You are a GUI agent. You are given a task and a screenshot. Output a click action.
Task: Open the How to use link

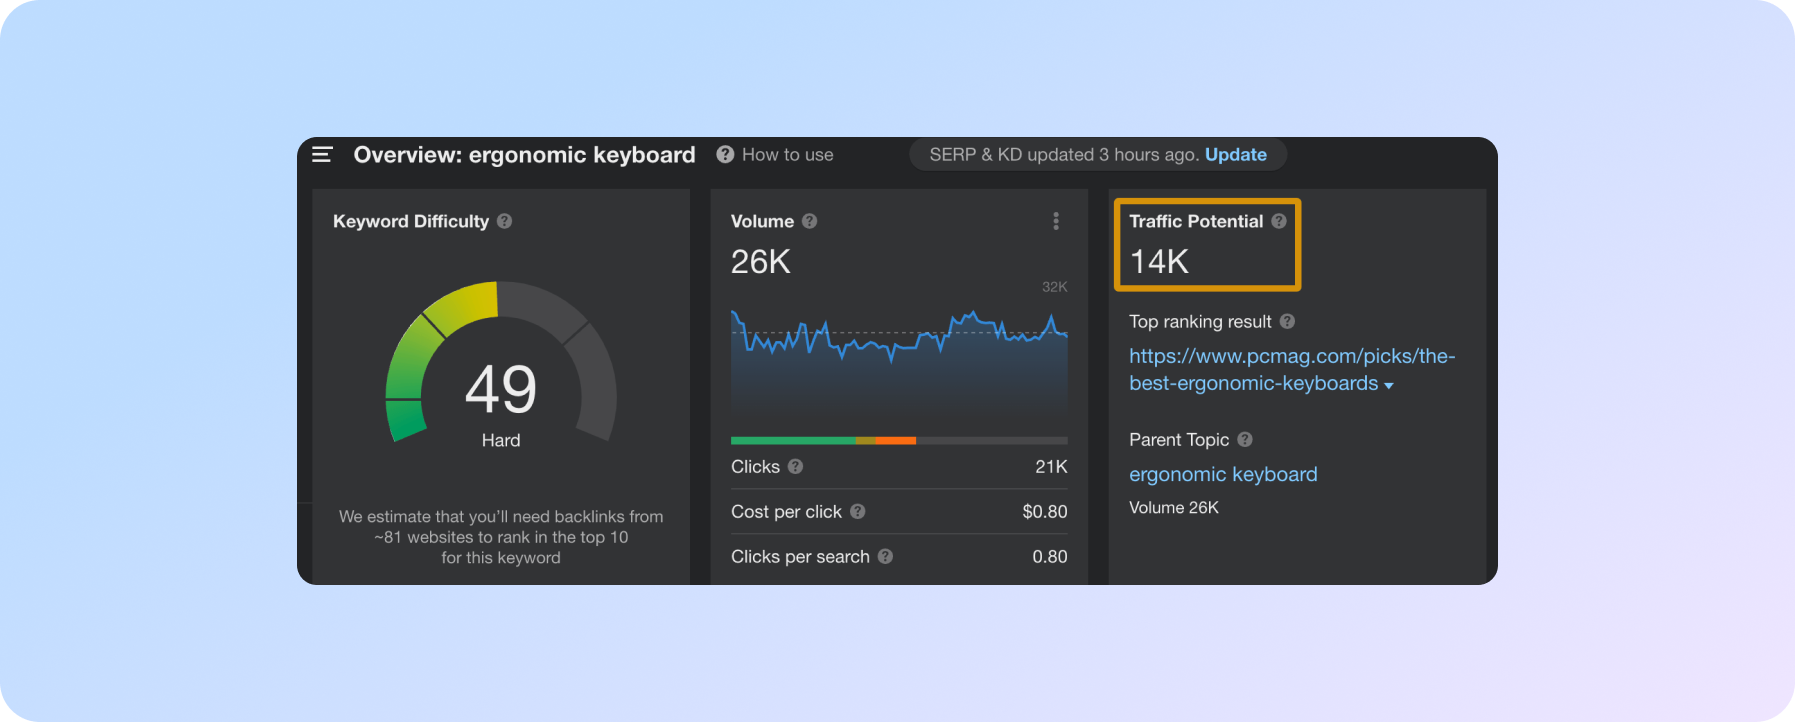[x=787, y=154]
